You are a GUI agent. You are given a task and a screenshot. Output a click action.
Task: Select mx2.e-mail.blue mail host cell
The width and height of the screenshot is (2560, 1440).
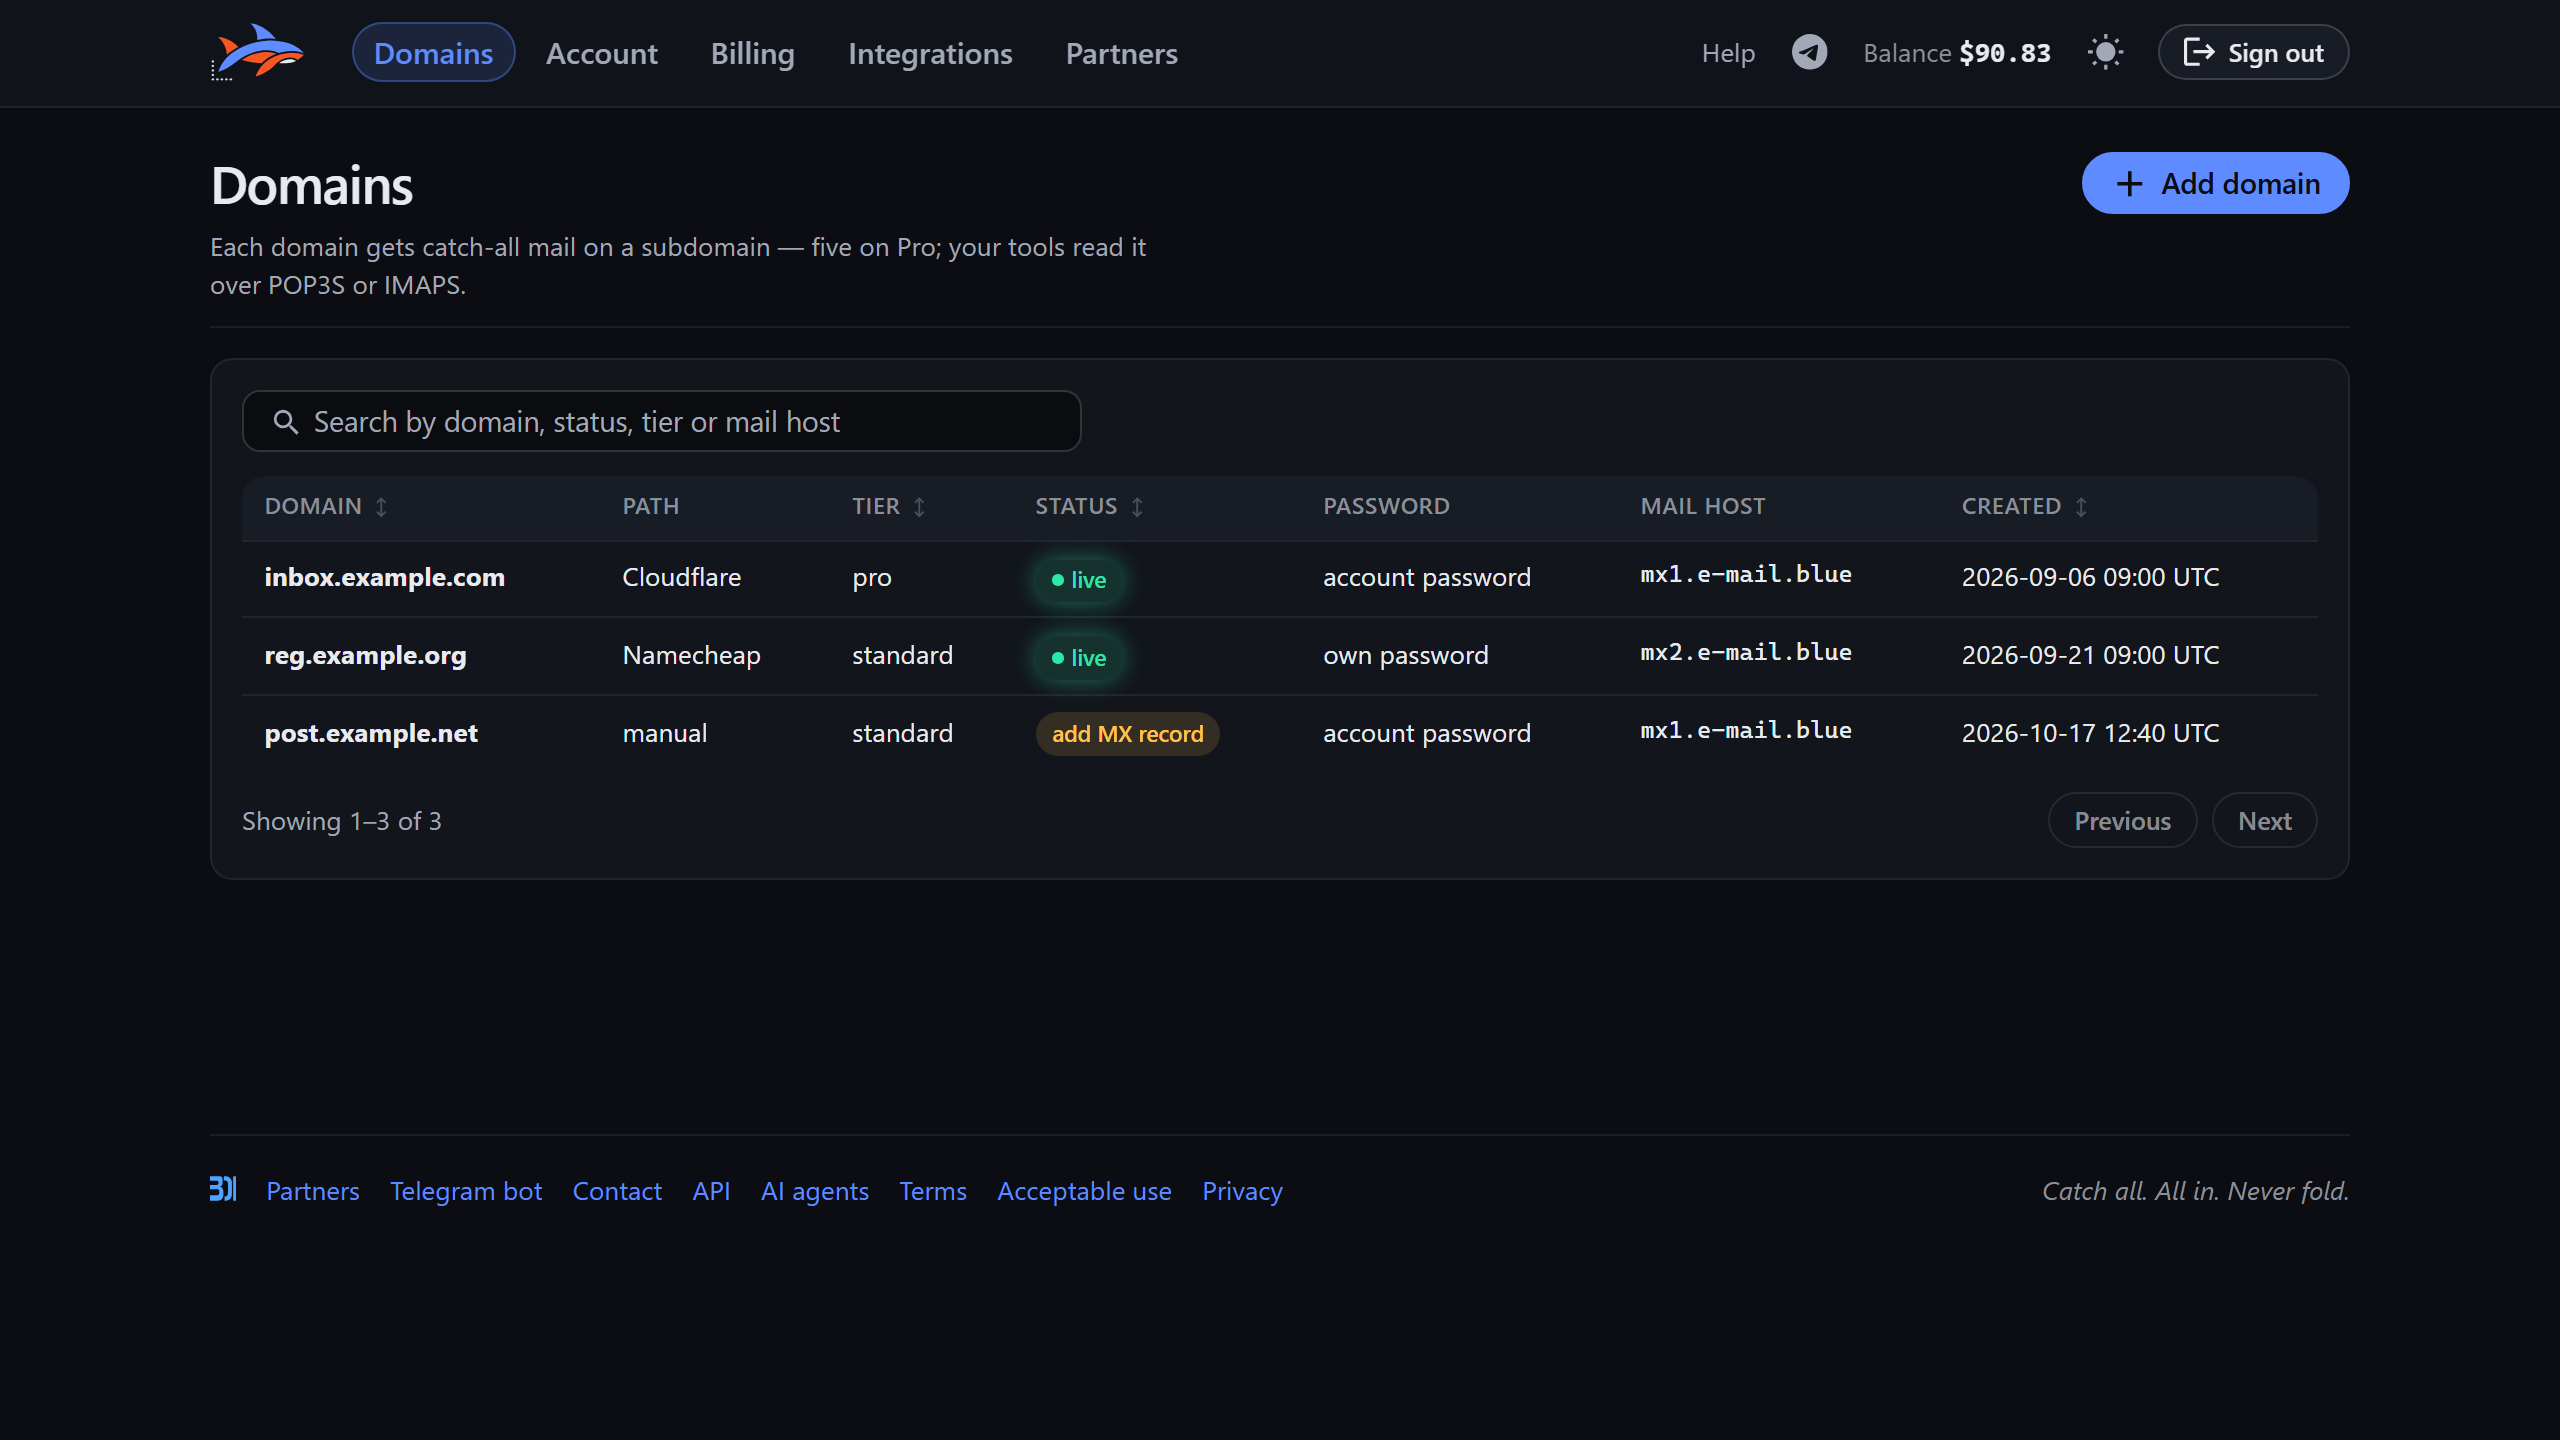(x=1746, y=653)
